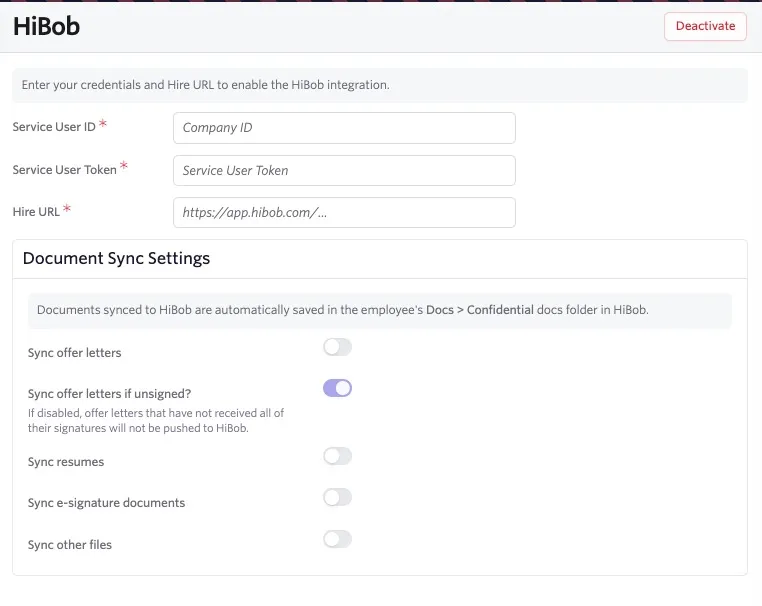Focus the Service User ID field
The image size is (762, 606).
[344, 128]
